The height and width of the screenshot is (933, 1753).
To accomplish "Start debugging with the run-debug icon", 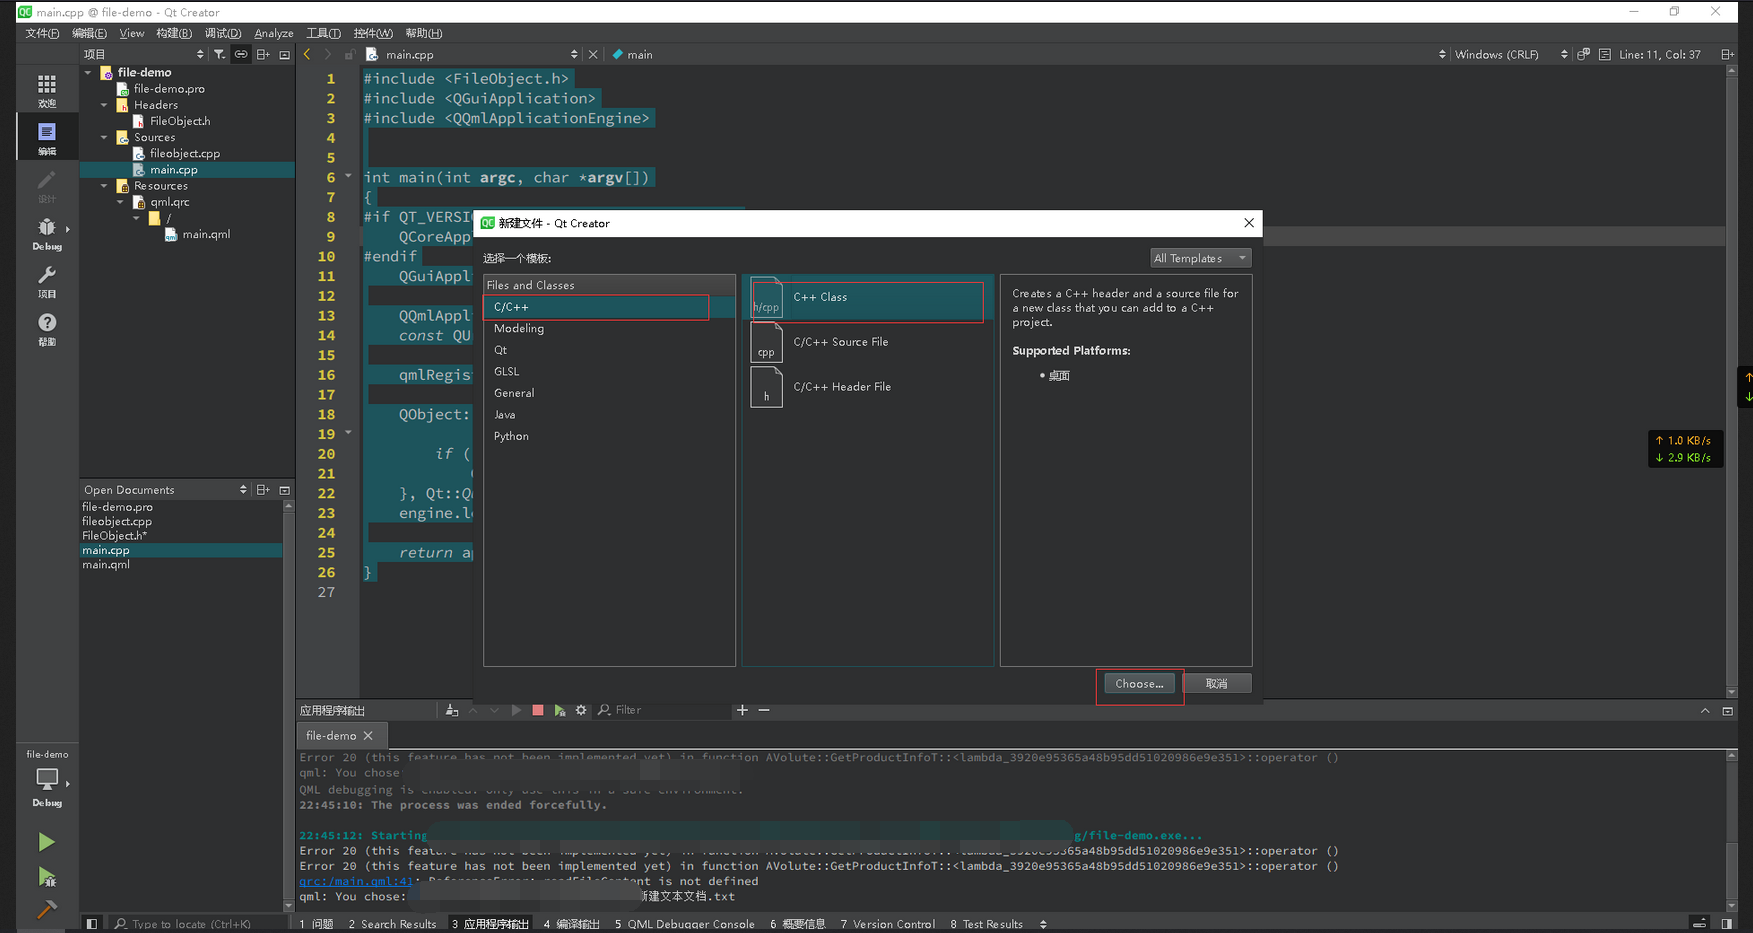I will point(47,877).
